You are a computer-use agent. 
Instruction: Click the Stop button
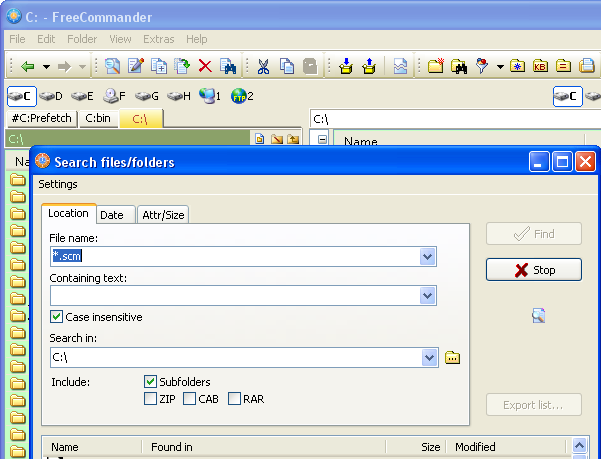point(534,270)
